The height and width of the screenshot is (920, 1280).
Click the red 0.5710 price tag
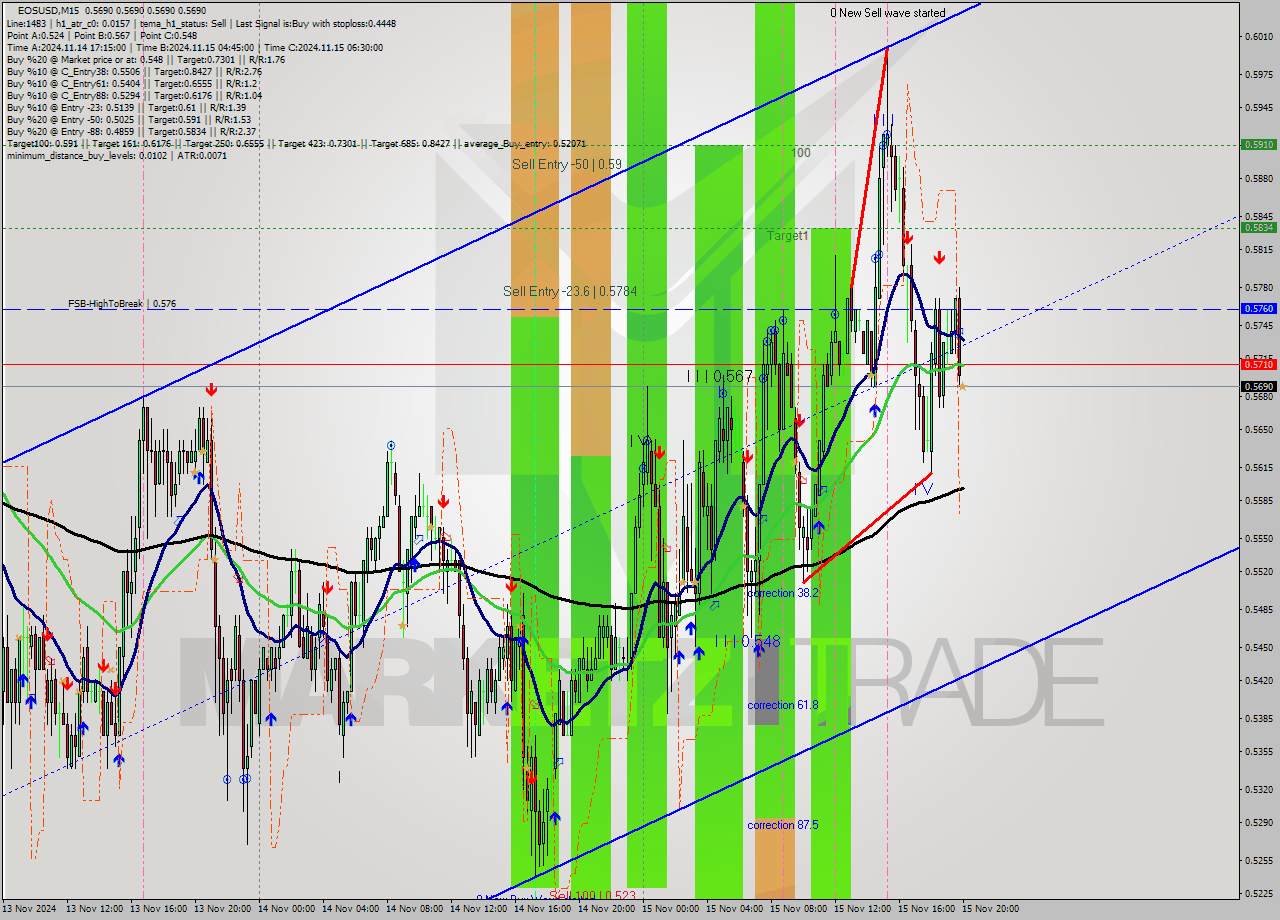[x=1258, y=364]
